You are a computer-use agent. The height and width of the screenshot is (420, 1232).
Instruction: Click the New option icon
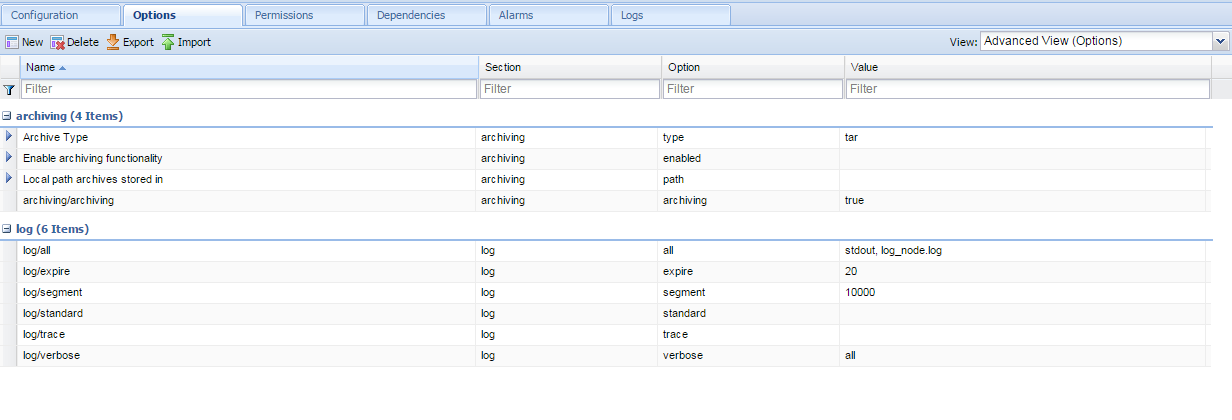coord(12,42)
